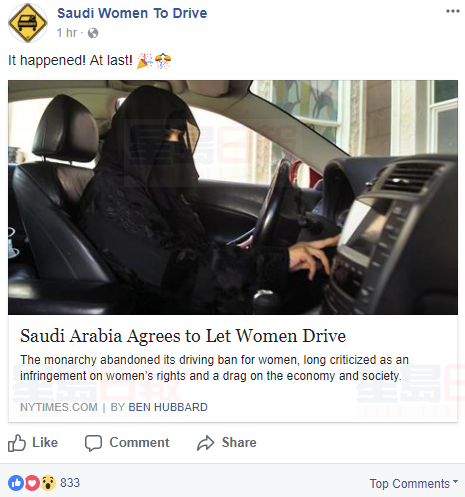Click the public globe privacy icon
This screenshot has height=497, width=465.
click(93, 33)
